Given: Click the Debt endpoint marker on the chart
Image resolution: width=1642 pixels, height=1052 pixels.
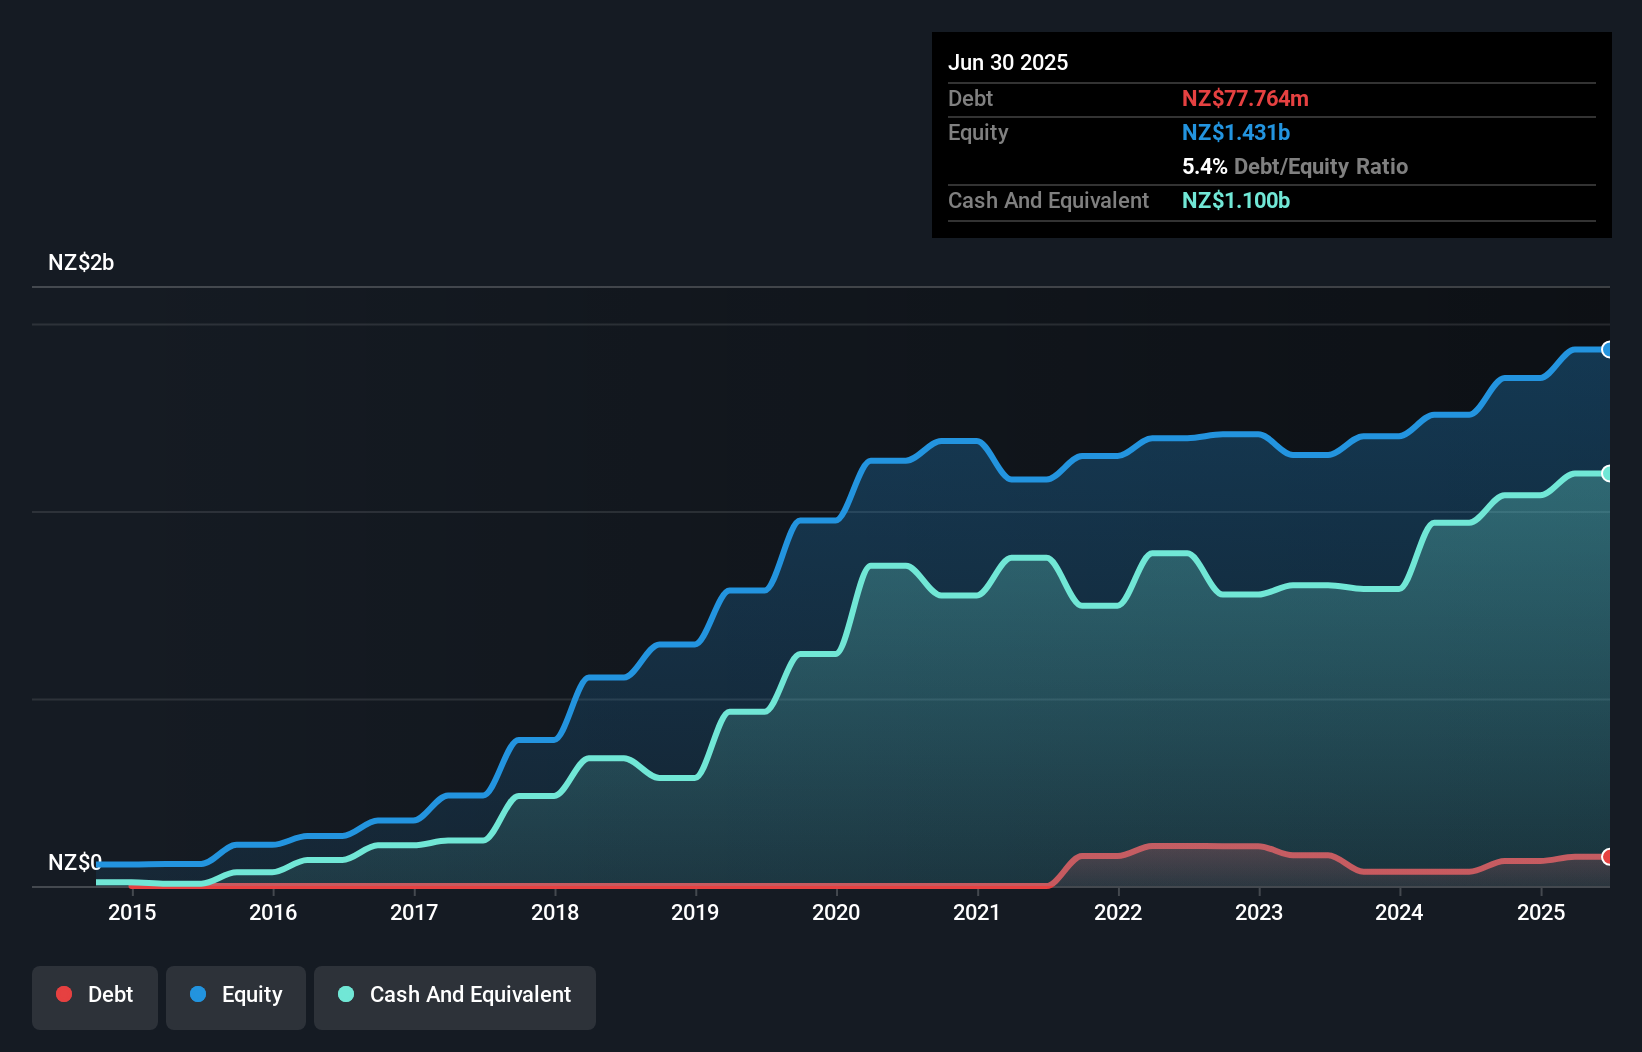Looking at the screenshot, I should [x=1607, y=858].
